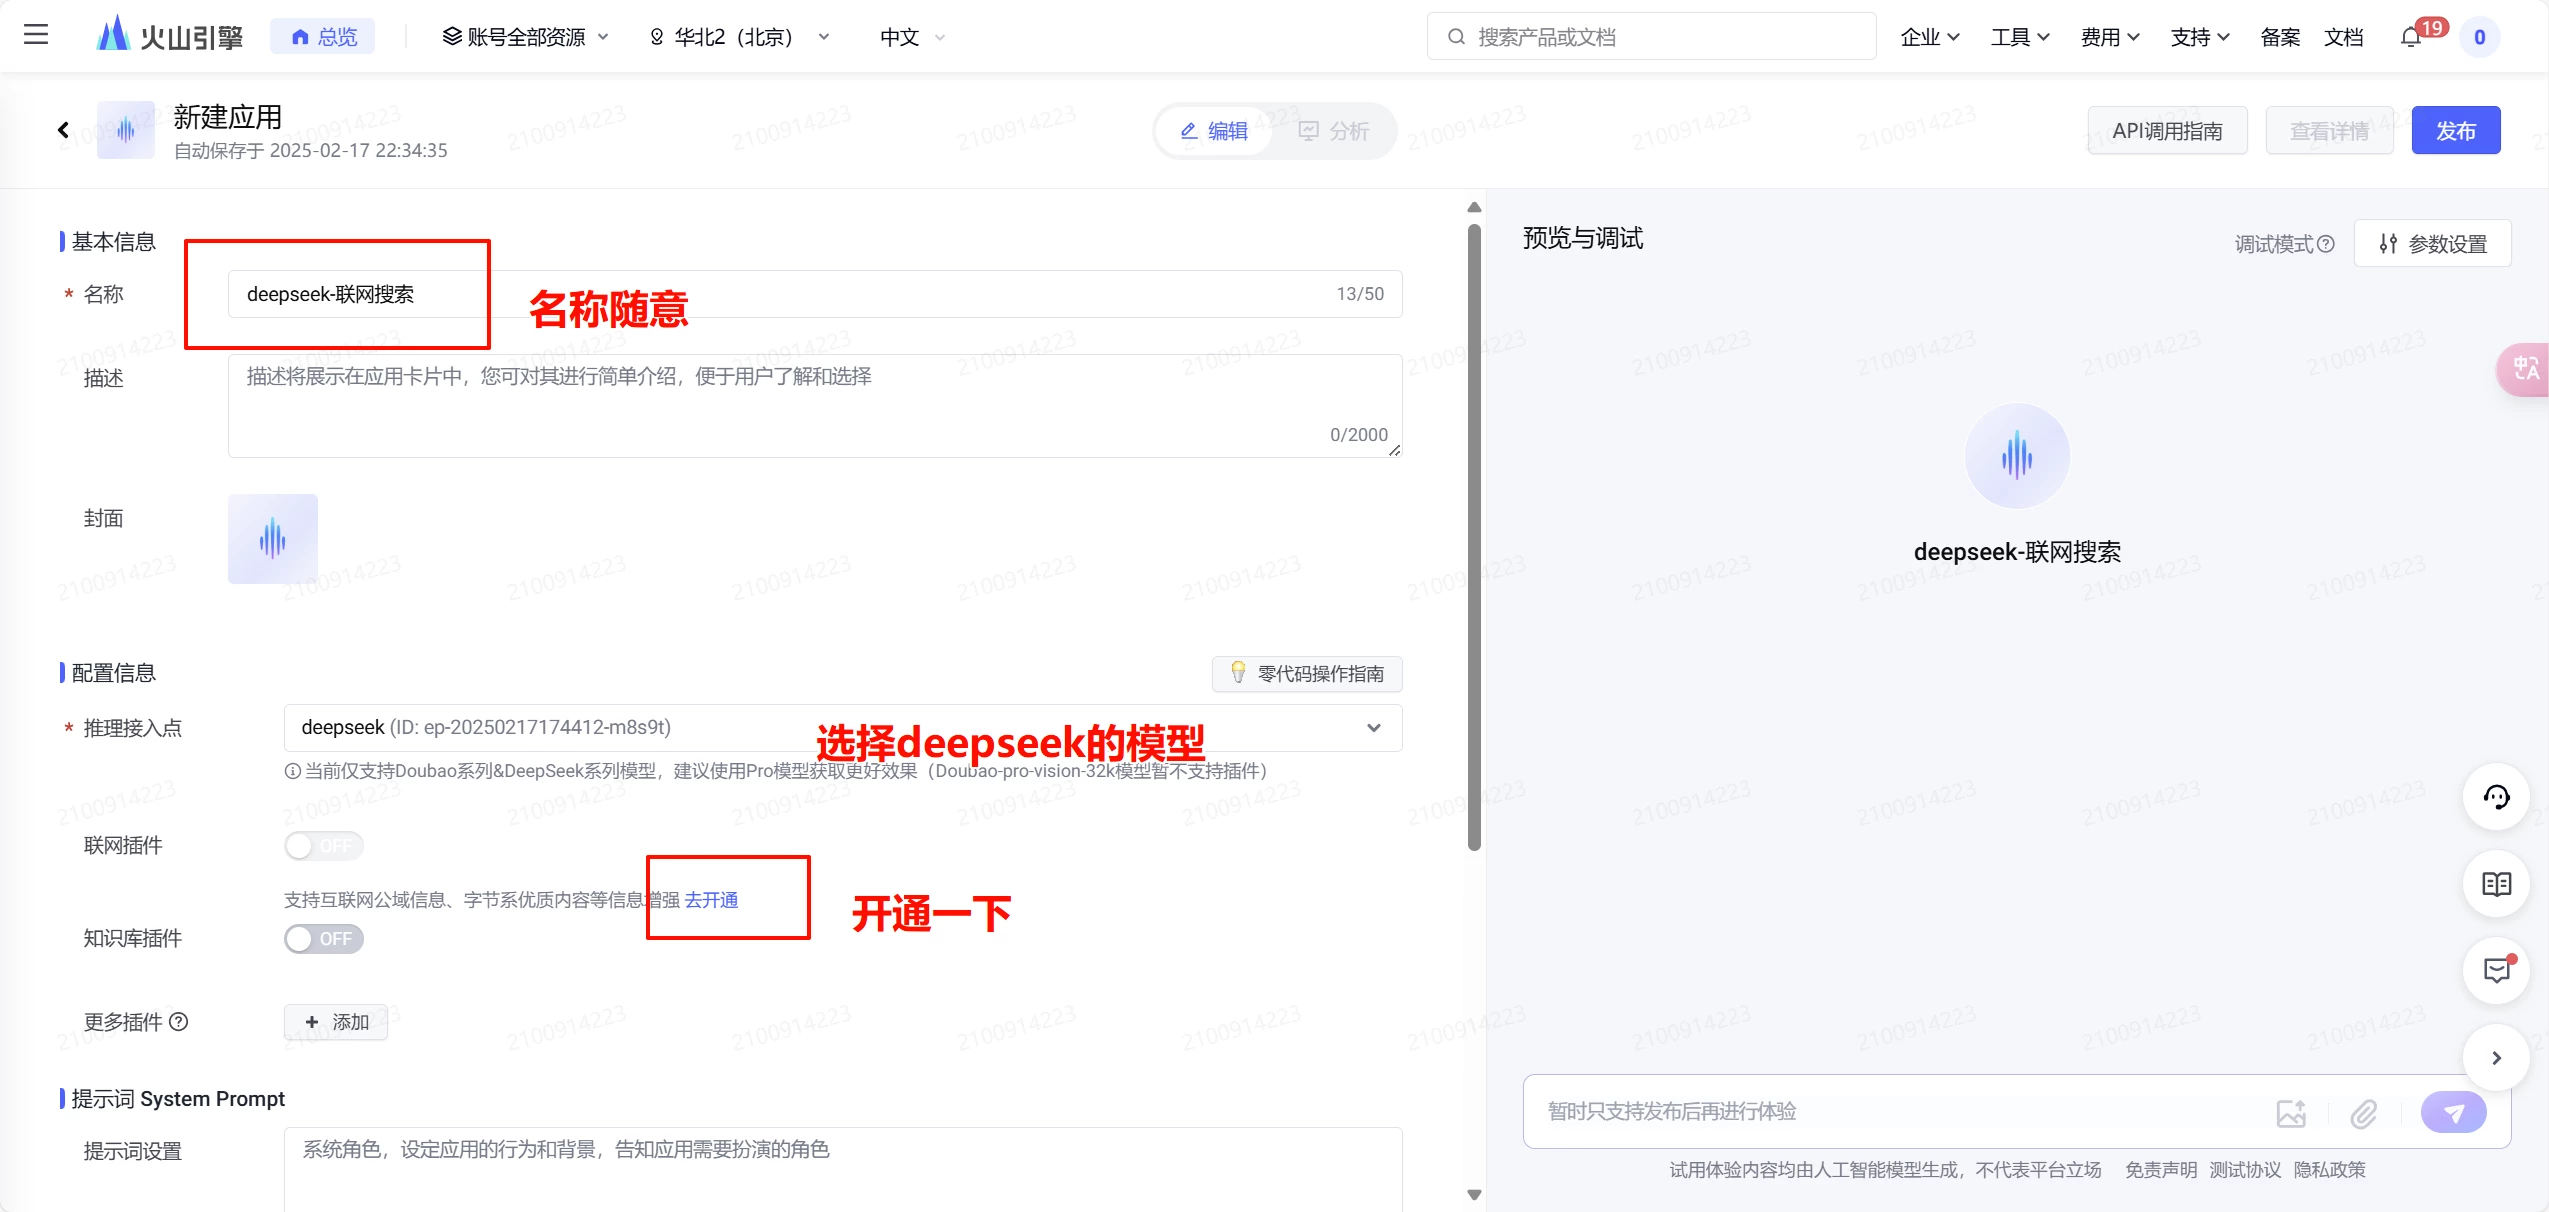Viewport: 2549px width, 1212px height.
Task: Click the form panel vertical scrollbar
Action: click(x=1474, y=536)
